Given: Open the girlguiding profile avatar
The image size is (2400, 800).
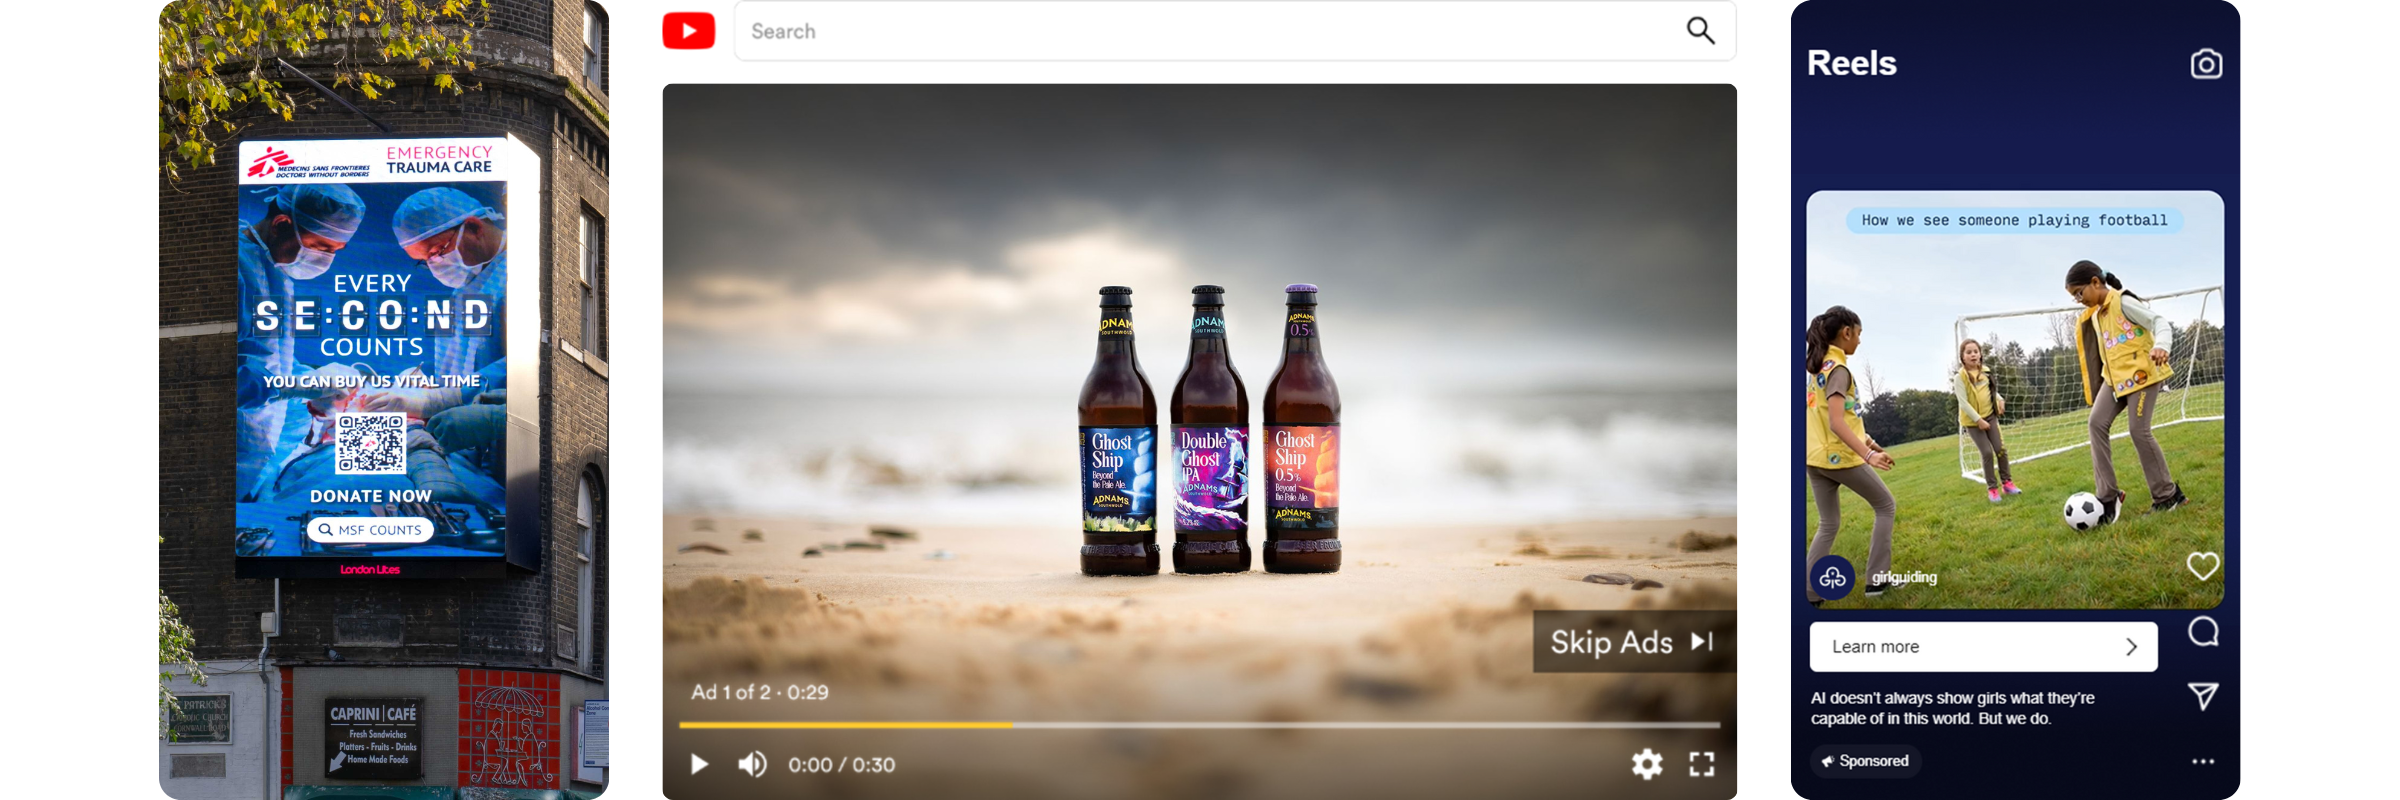Looking at the screenshot, I should click(1832, 577).
